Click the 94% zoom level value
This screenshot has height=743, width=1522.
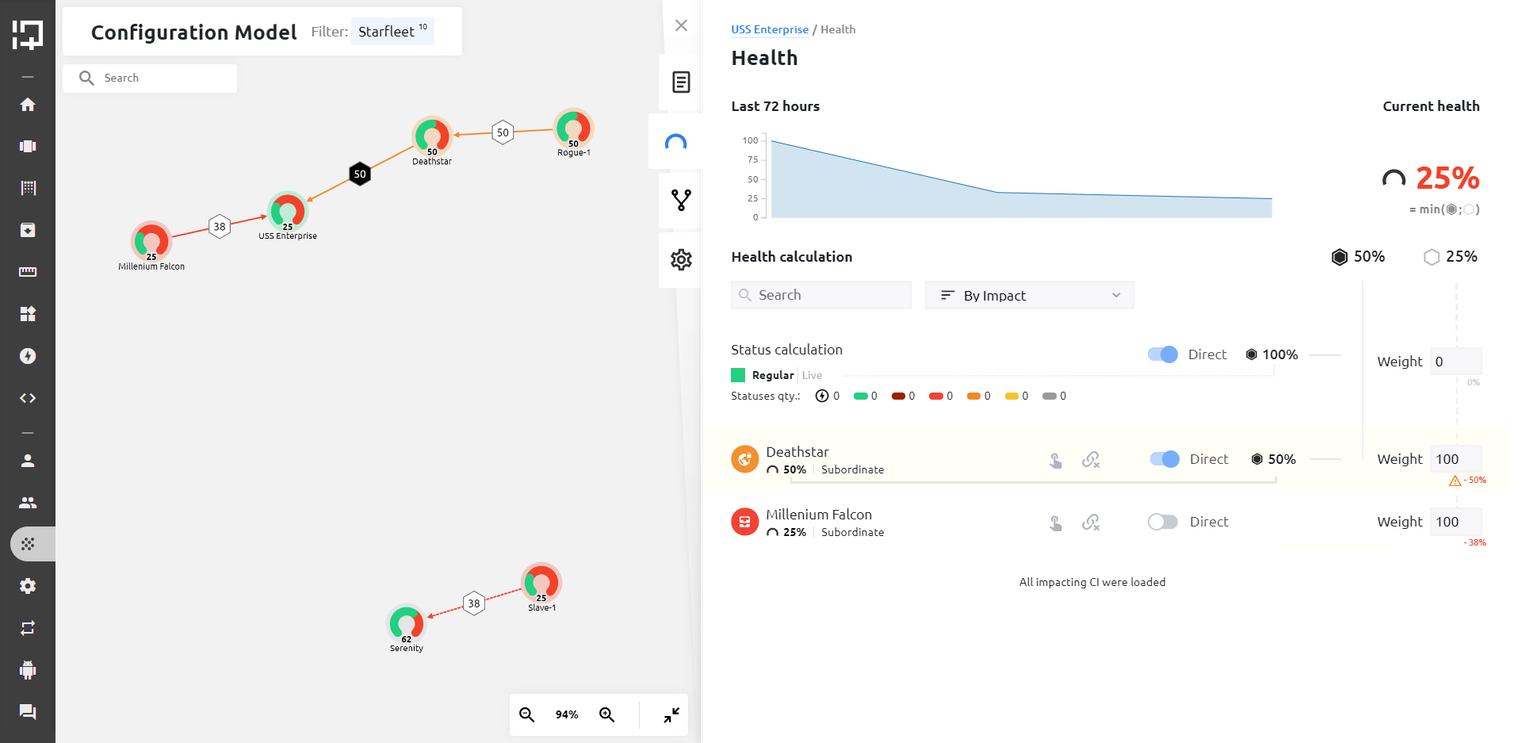(x=567, y=715)
